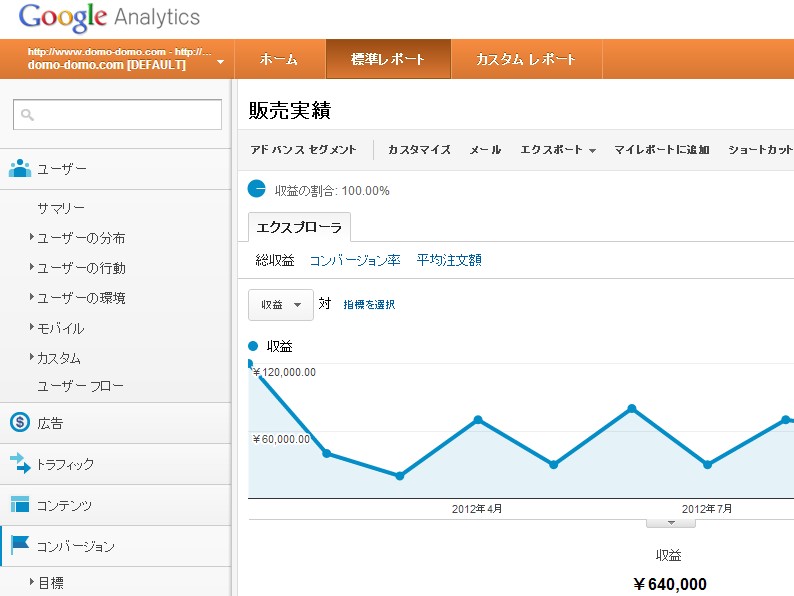Screen dimensions: 794x596
Task: Open アドバンス セグメント
Action: pyautogui.click(x=303, y=150)
